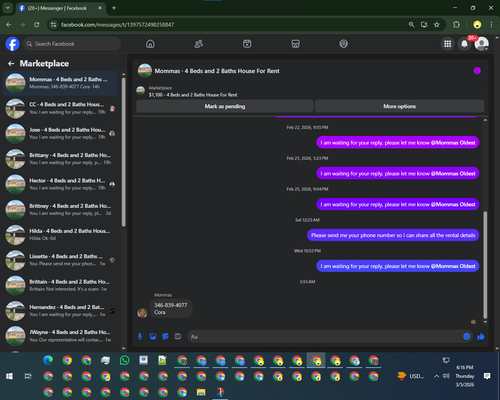Screen dimensions: 500x400
Task: Select the Hernandez conversation in list
Action: click(x=61, y=311)
